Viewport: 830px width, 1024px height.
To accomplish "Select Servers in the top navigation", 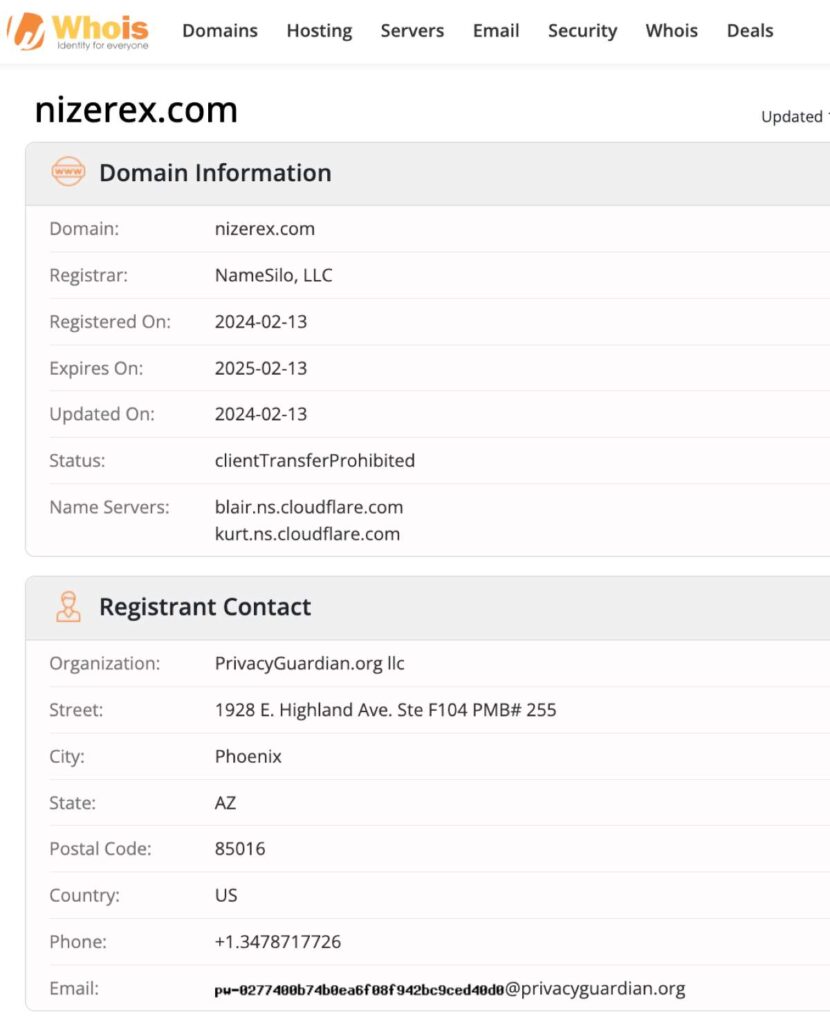I will (x=411, y=31).
